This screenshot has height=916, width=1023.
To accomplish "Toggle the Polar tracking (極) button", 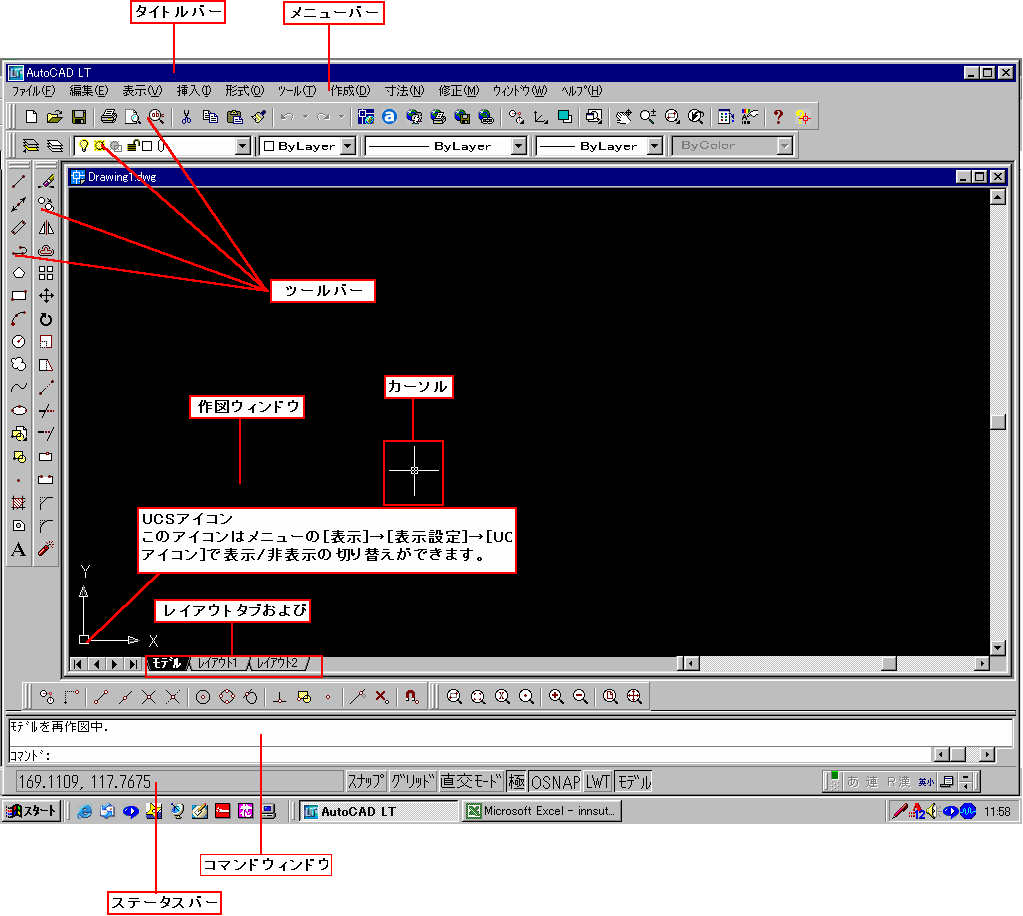I will [516, 781].
